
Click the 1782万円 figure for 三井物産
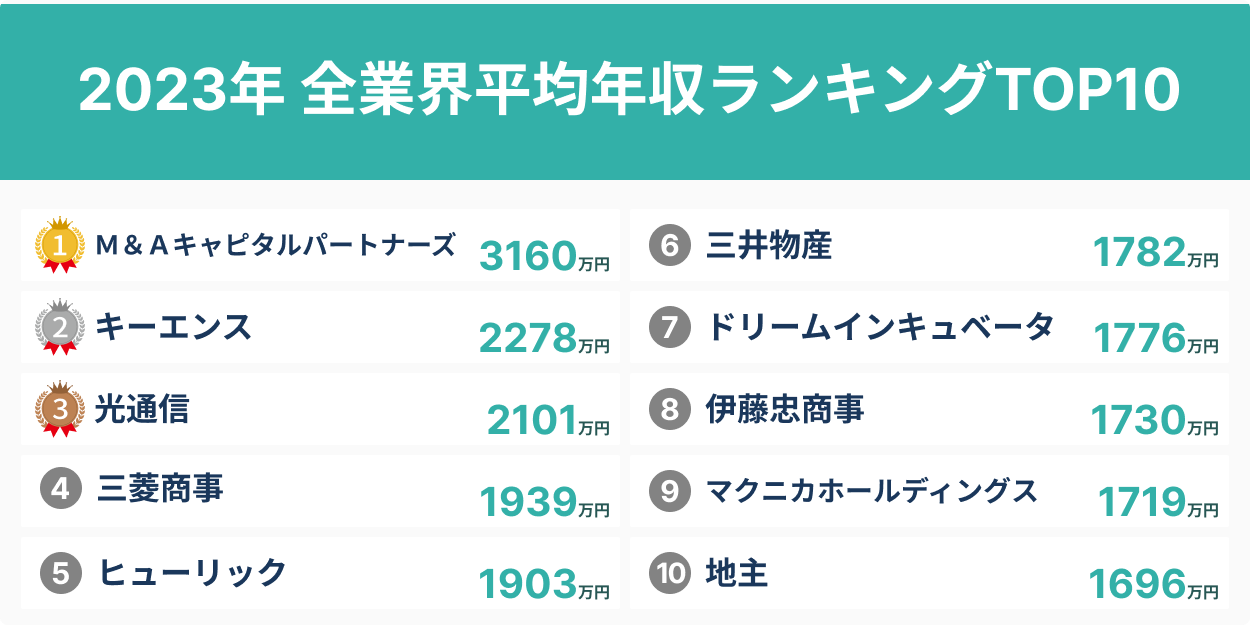coord(1156,257)
